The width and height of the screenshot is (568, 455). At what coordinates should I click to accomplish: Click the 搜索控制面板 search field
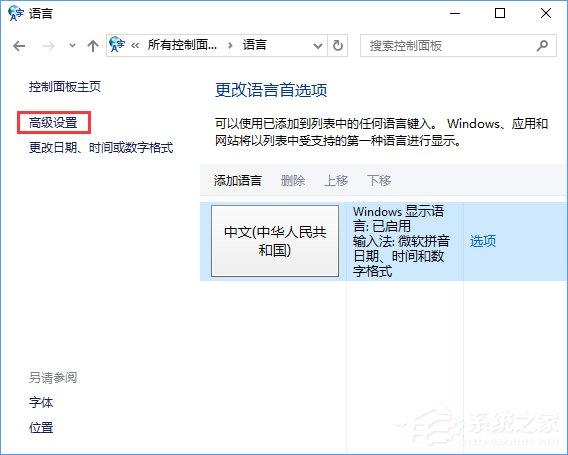pos(458,46)
